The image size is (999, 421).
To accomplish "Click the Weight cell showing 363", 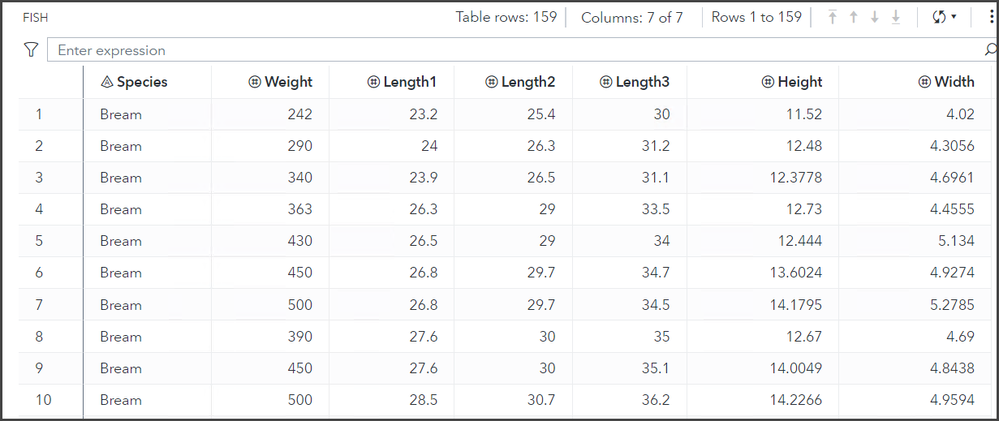I will (298, 209).
